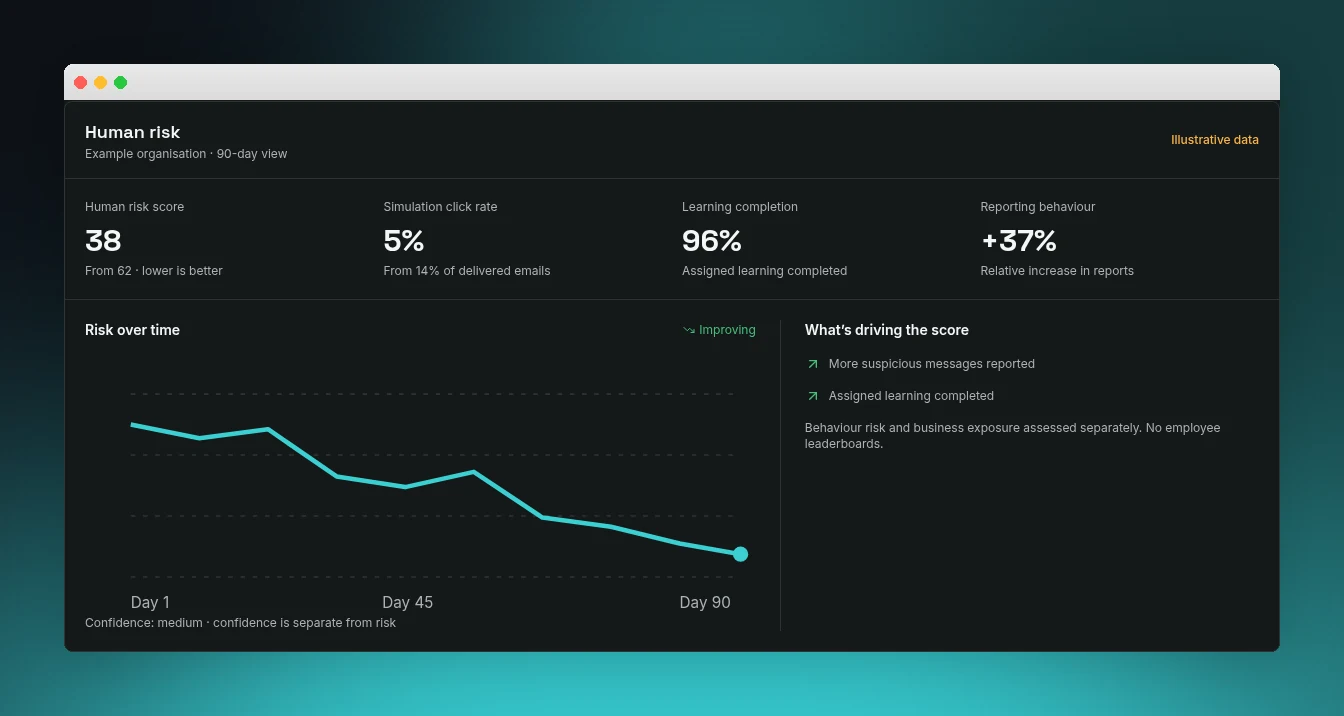
Task: Click the yellow minimize window button
Action: [x=101, y=83]
